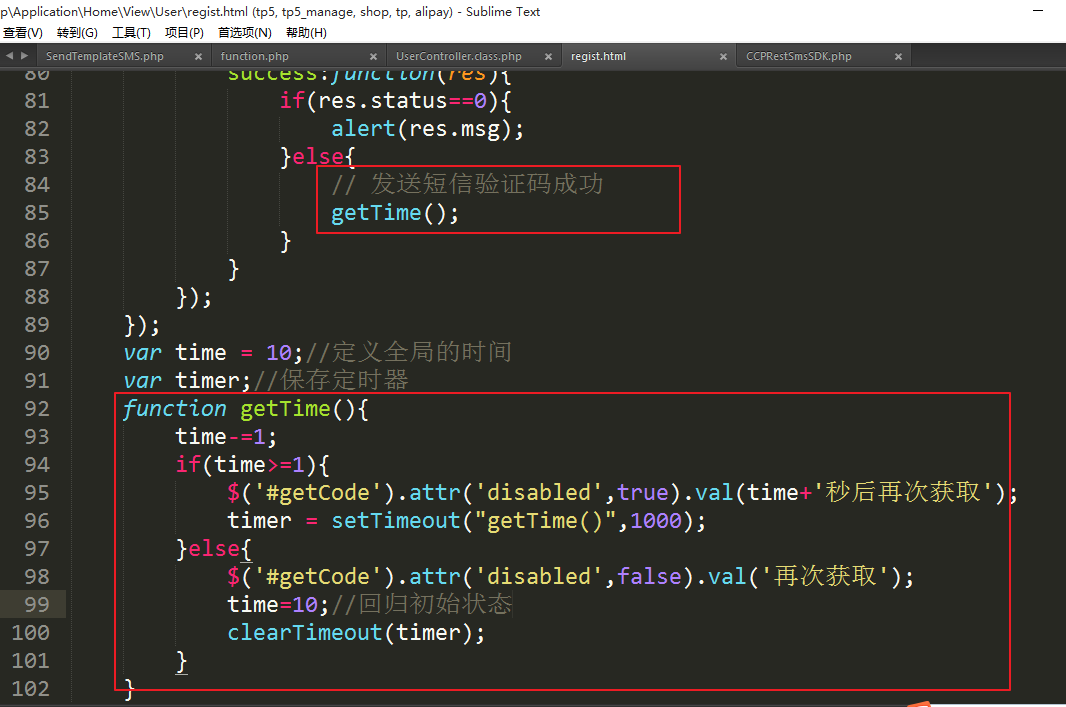Close the SendTemplateSMS.php tab
1066x707 pixels.
(x=198, y=57)
